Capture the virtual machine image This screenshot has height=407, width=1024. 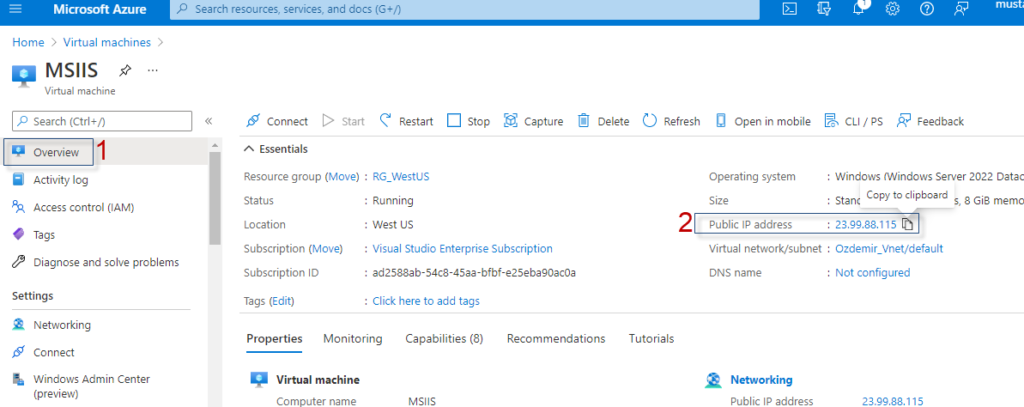[x=534, y=122]
